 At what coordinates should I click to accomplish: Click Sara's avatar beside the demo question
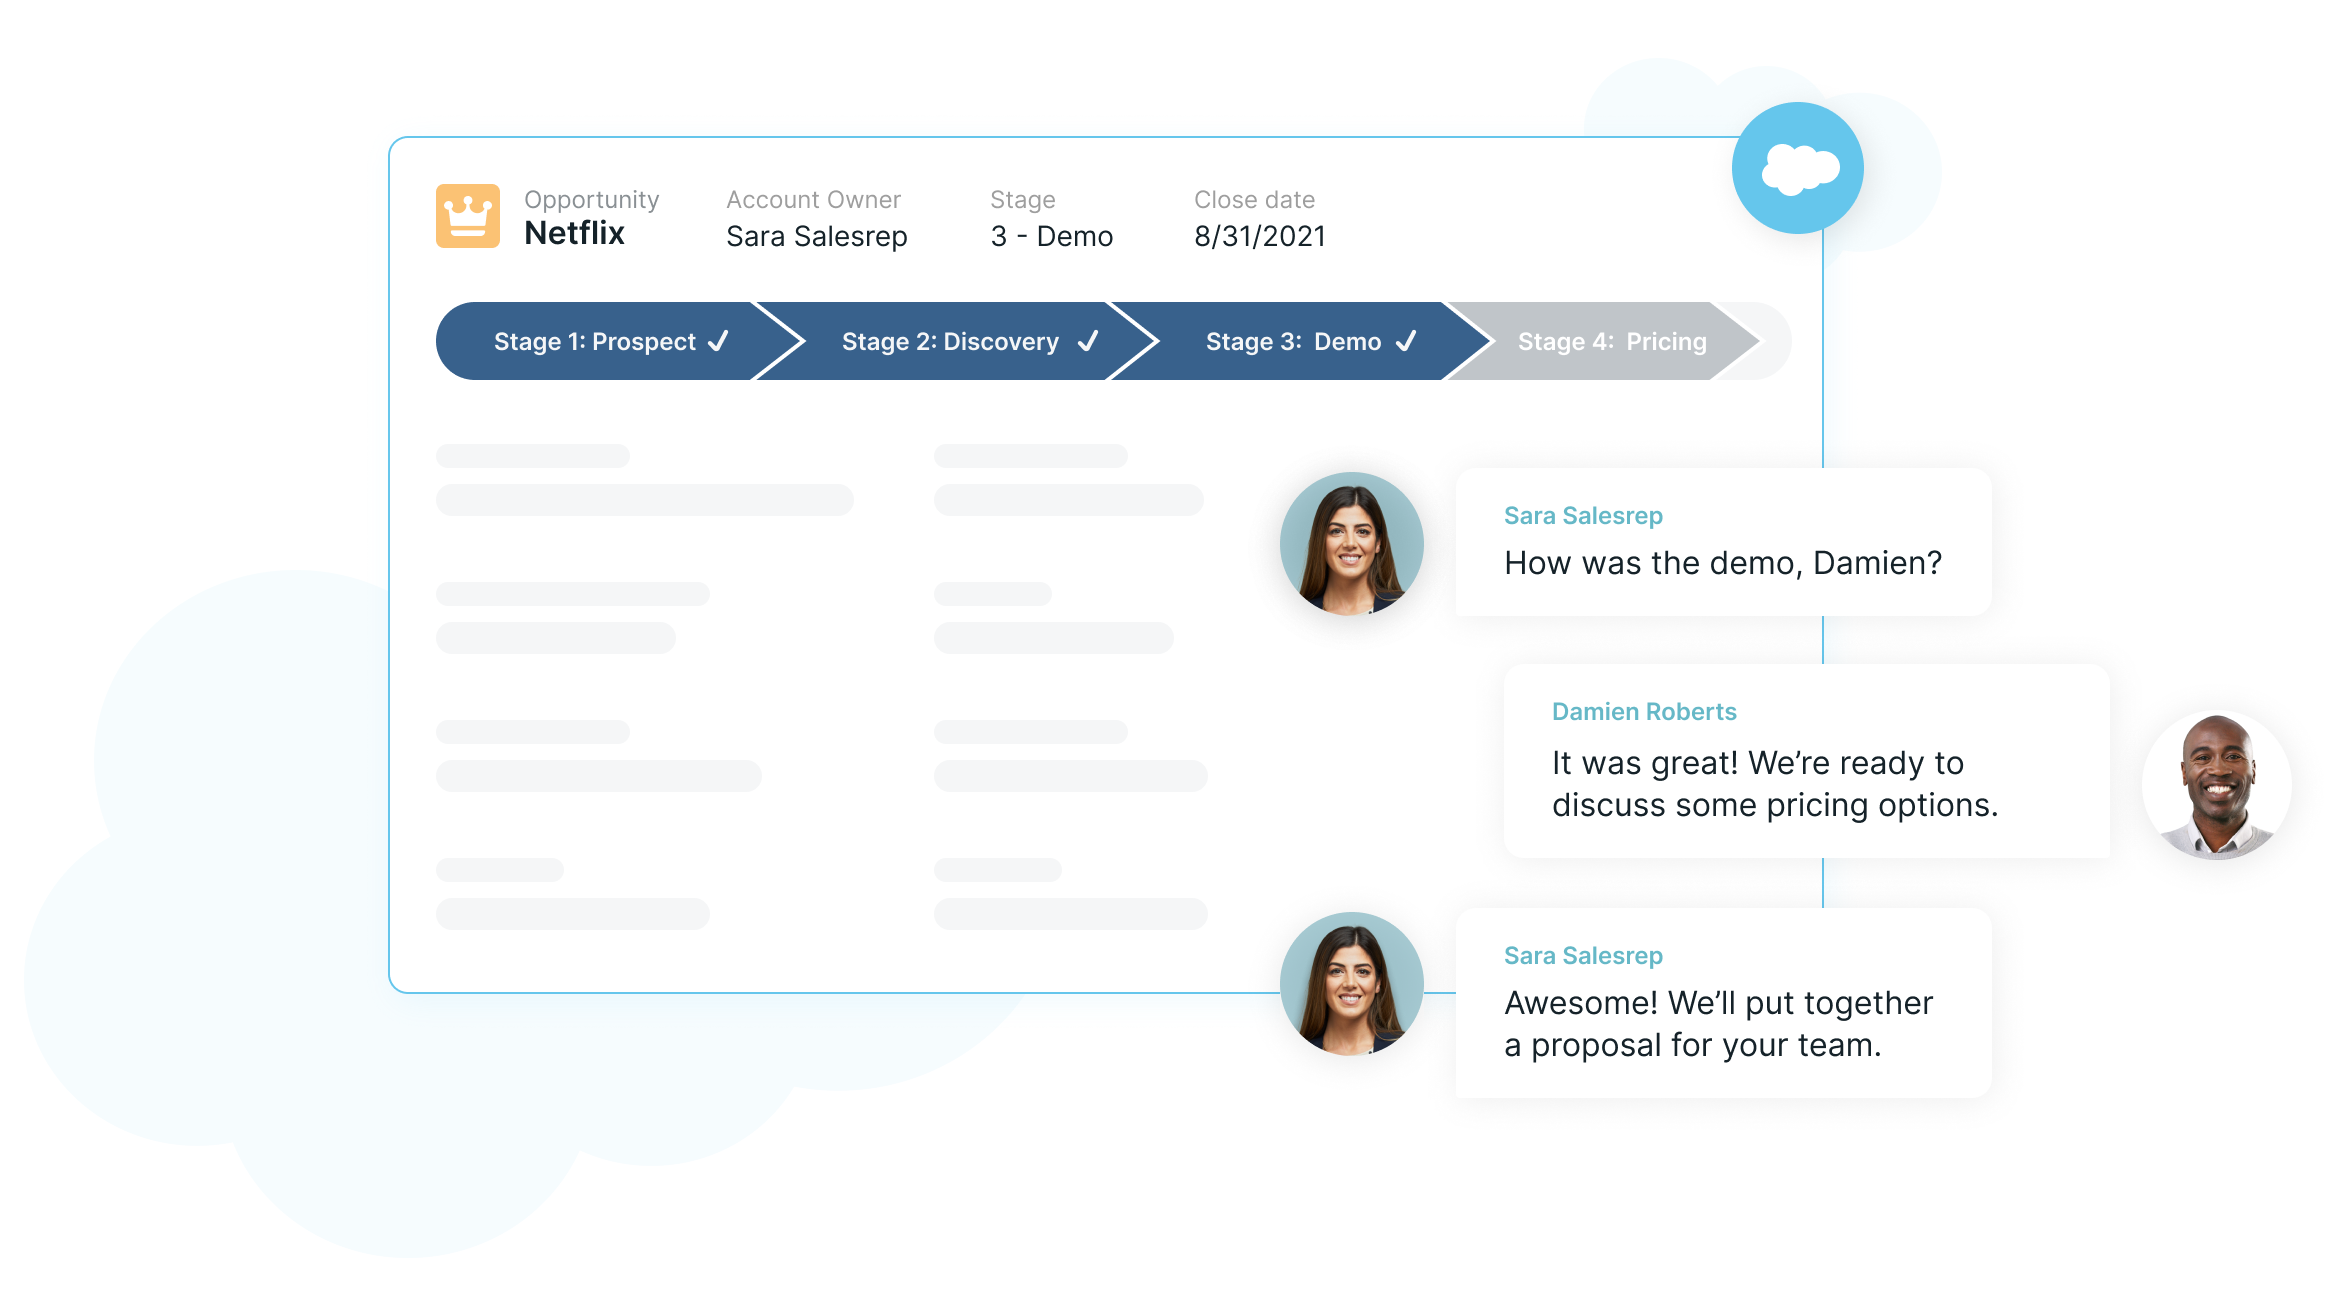pyautogui.click(x=1352, y=544)
